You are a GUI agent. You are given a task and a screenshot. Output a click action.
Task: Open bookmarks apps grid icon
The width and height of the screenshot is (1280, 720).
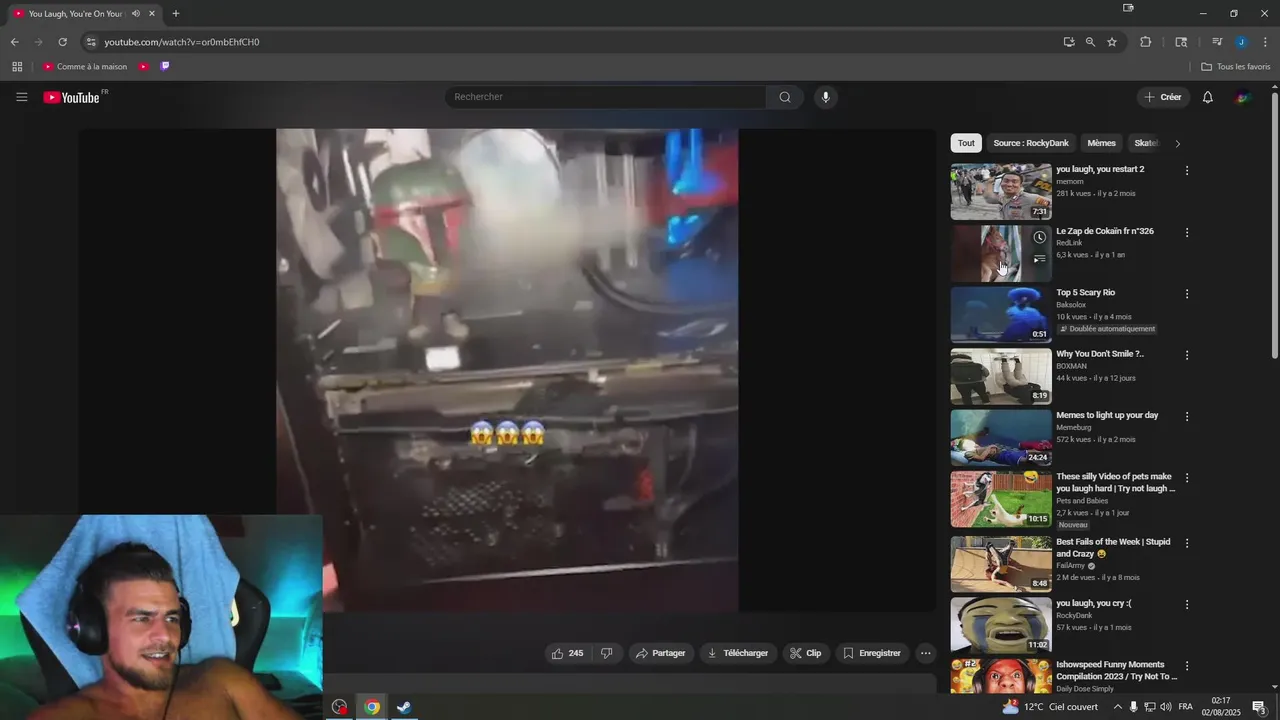click(17, 67)
